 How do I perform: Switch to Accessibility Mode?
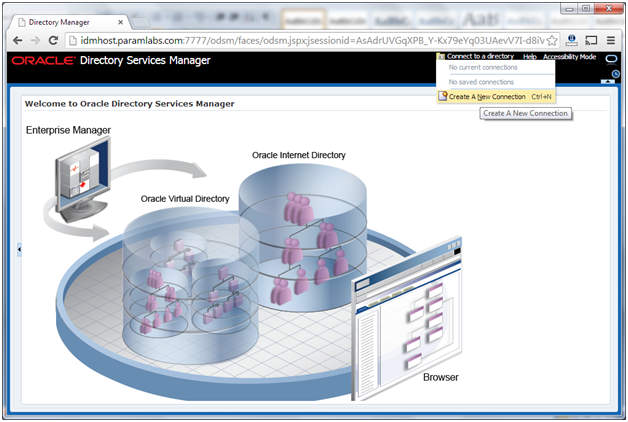(570, 57)
